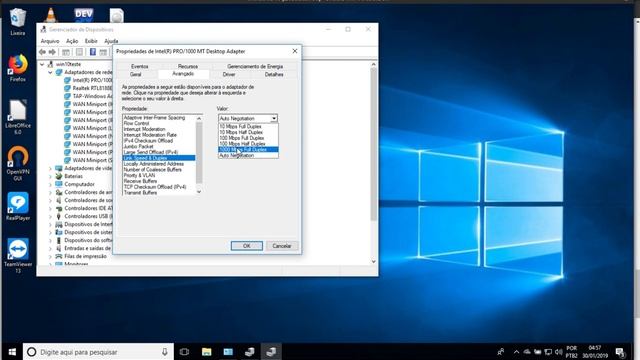Screen dimensions: 640x360
Task: Click the Computador category icon
Action: 59,184
